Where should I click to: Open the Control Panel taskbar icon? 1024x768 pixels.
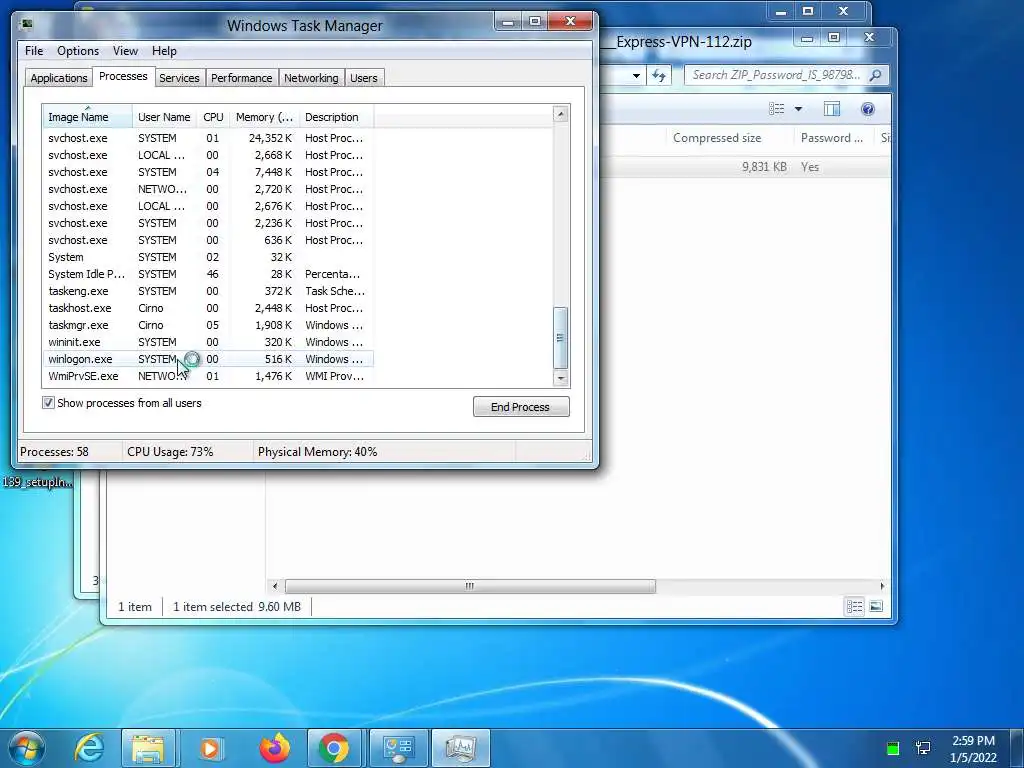[398, 748]
